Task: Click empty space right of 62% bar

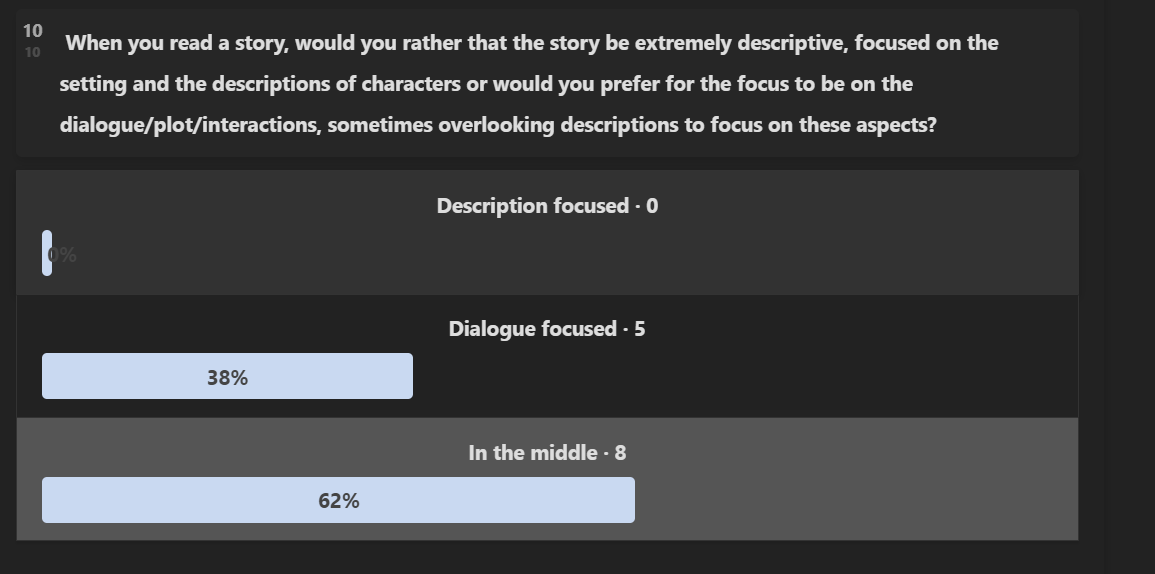Action: click(850, 500)
